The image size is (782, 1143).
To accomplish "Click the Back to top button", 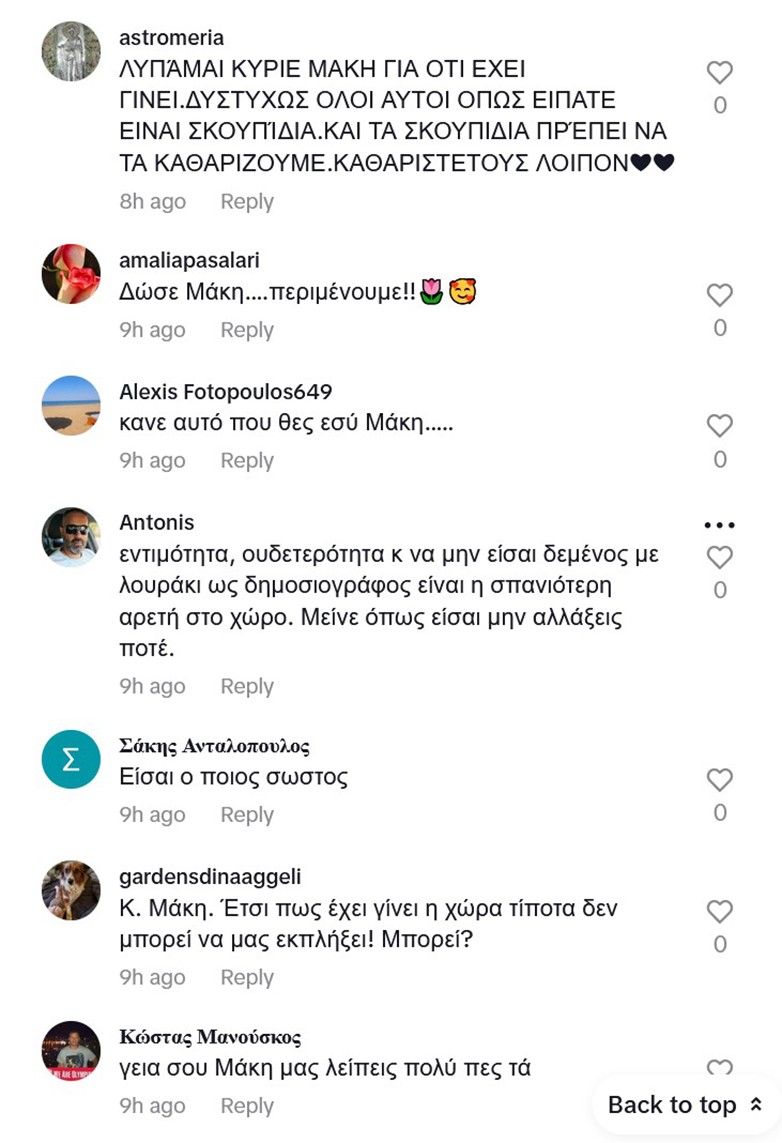I will 685,1105.
